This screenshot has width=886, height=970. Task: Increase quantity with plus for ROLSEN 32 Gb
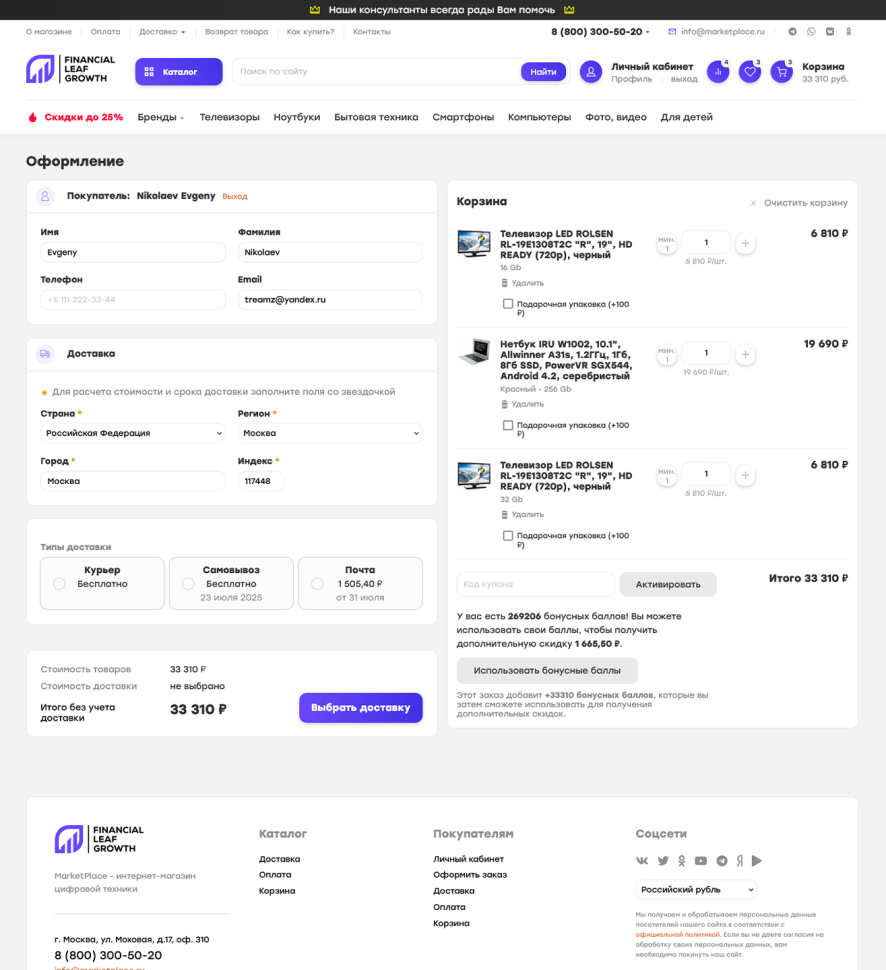point(745,475)
